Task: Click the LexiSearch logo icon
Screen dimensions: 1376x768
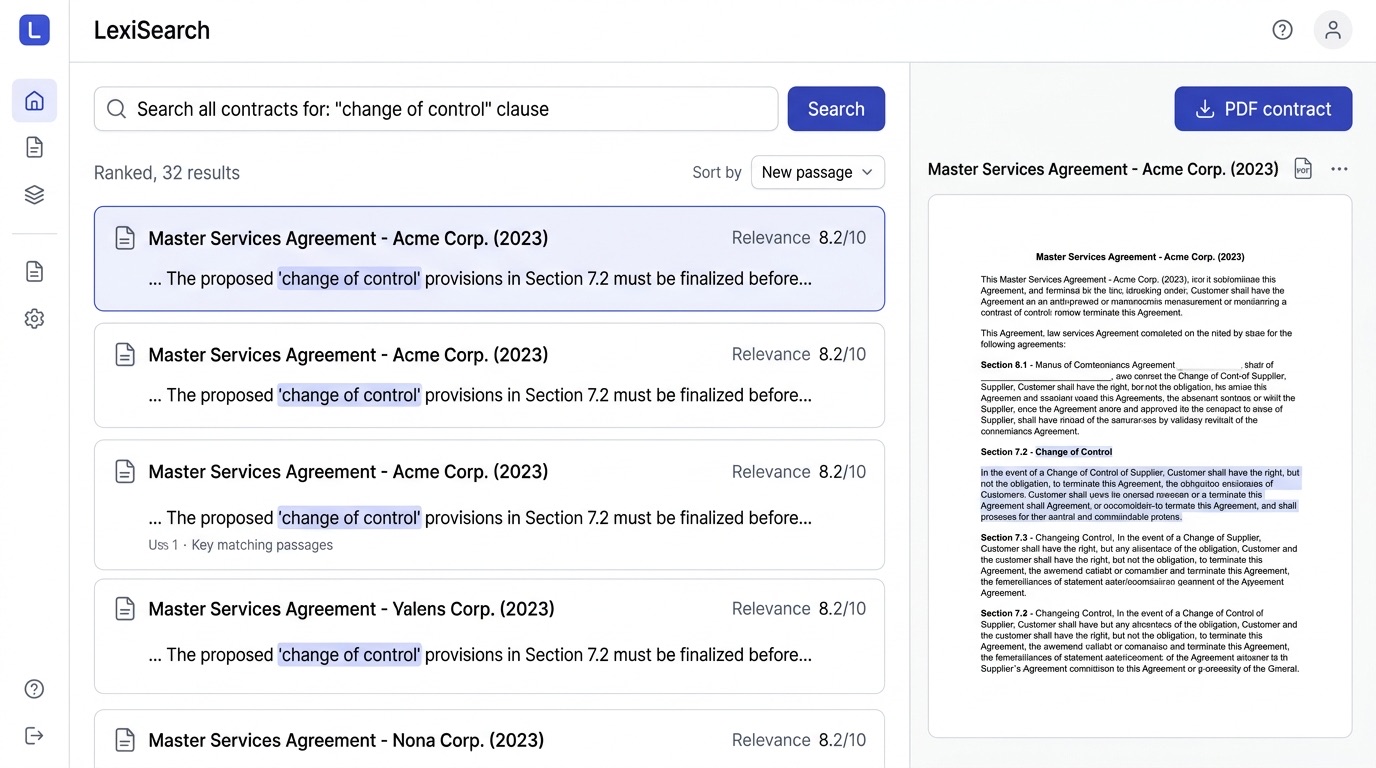Action: click(x=34, y=30)
